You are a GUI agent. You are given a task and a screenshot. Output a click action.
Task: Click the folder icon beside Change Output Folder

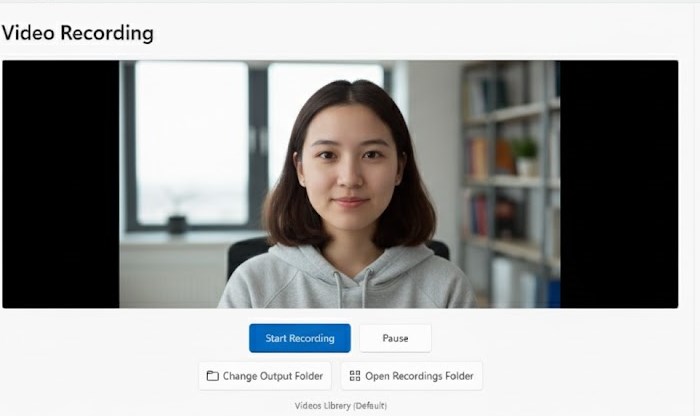click(212, 376)
